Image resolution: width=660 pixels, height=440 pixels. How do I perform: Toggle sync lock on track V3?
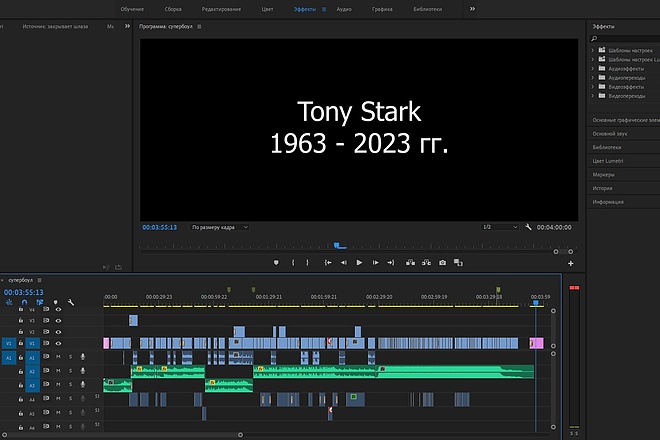46,320
